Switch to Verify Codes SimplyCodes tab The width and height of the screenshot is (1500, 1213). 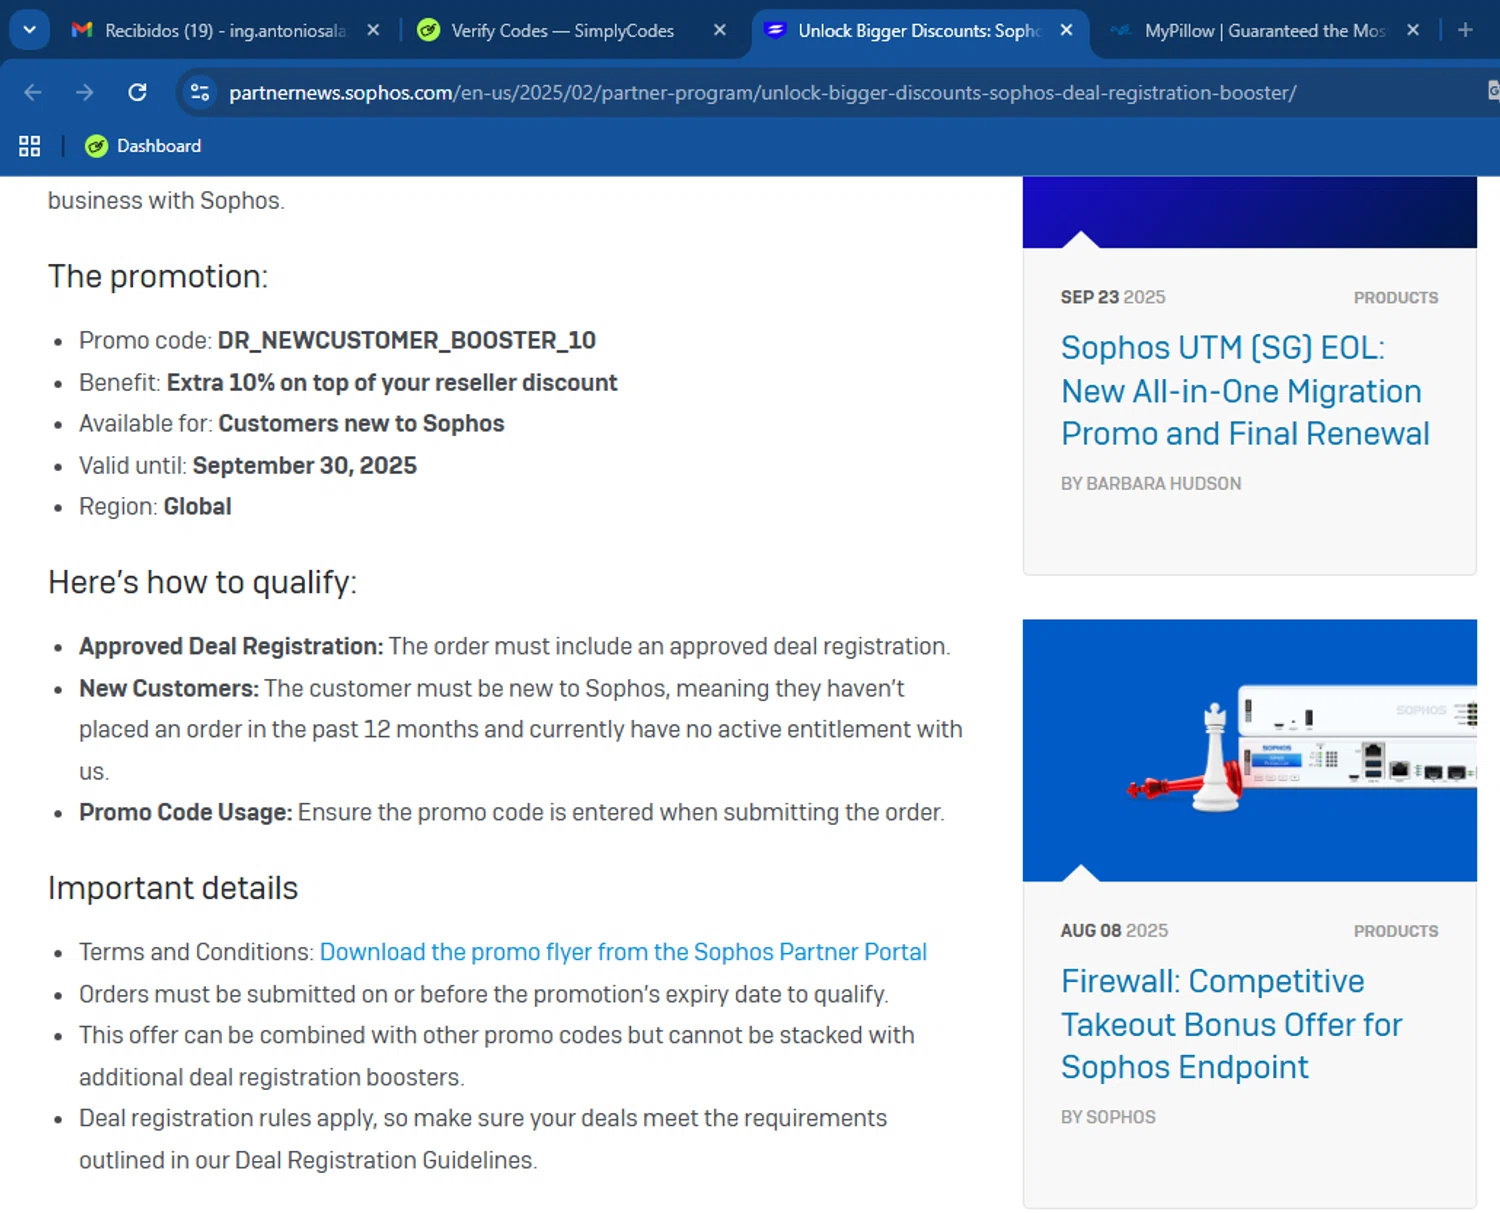[x=562, y=31]
